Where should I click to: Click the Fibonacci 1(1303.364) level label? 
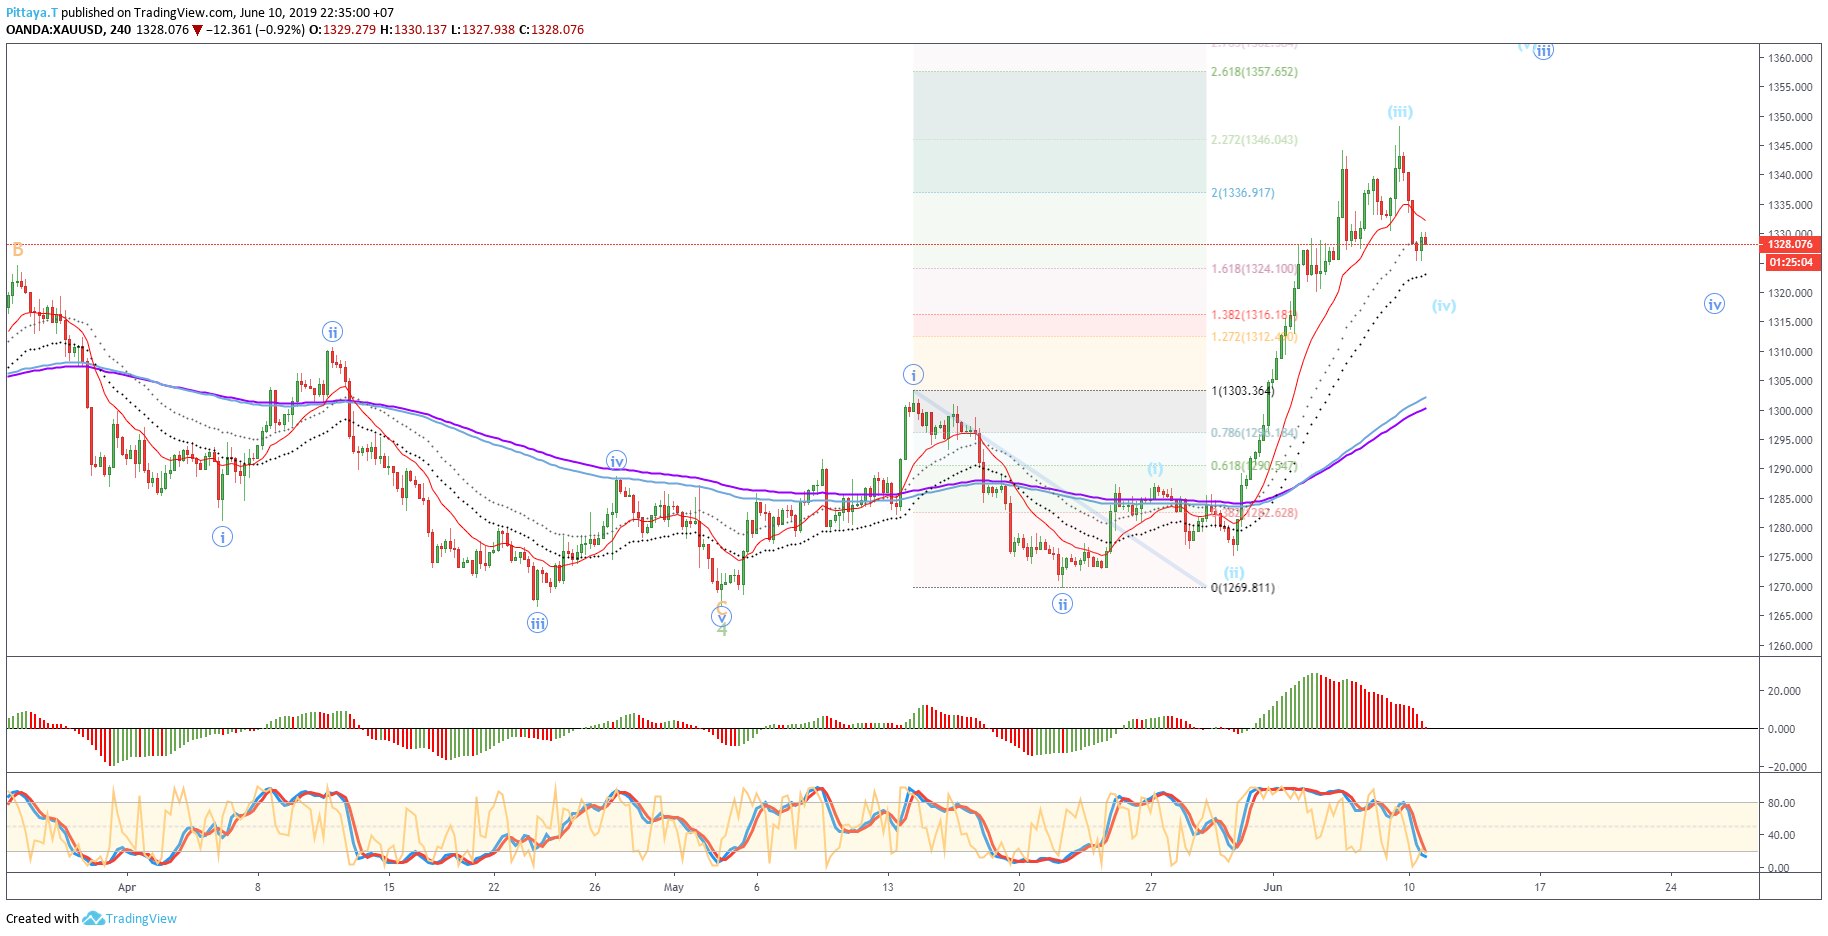point(1243,391)
